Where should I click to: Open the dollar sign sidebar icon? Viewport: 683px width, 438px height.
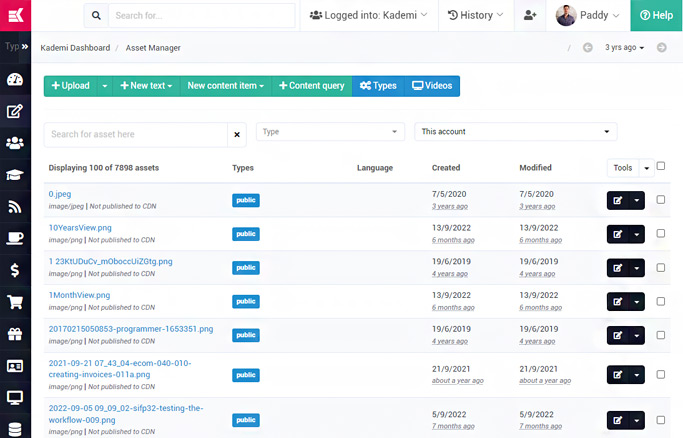[x=15, y=270]
